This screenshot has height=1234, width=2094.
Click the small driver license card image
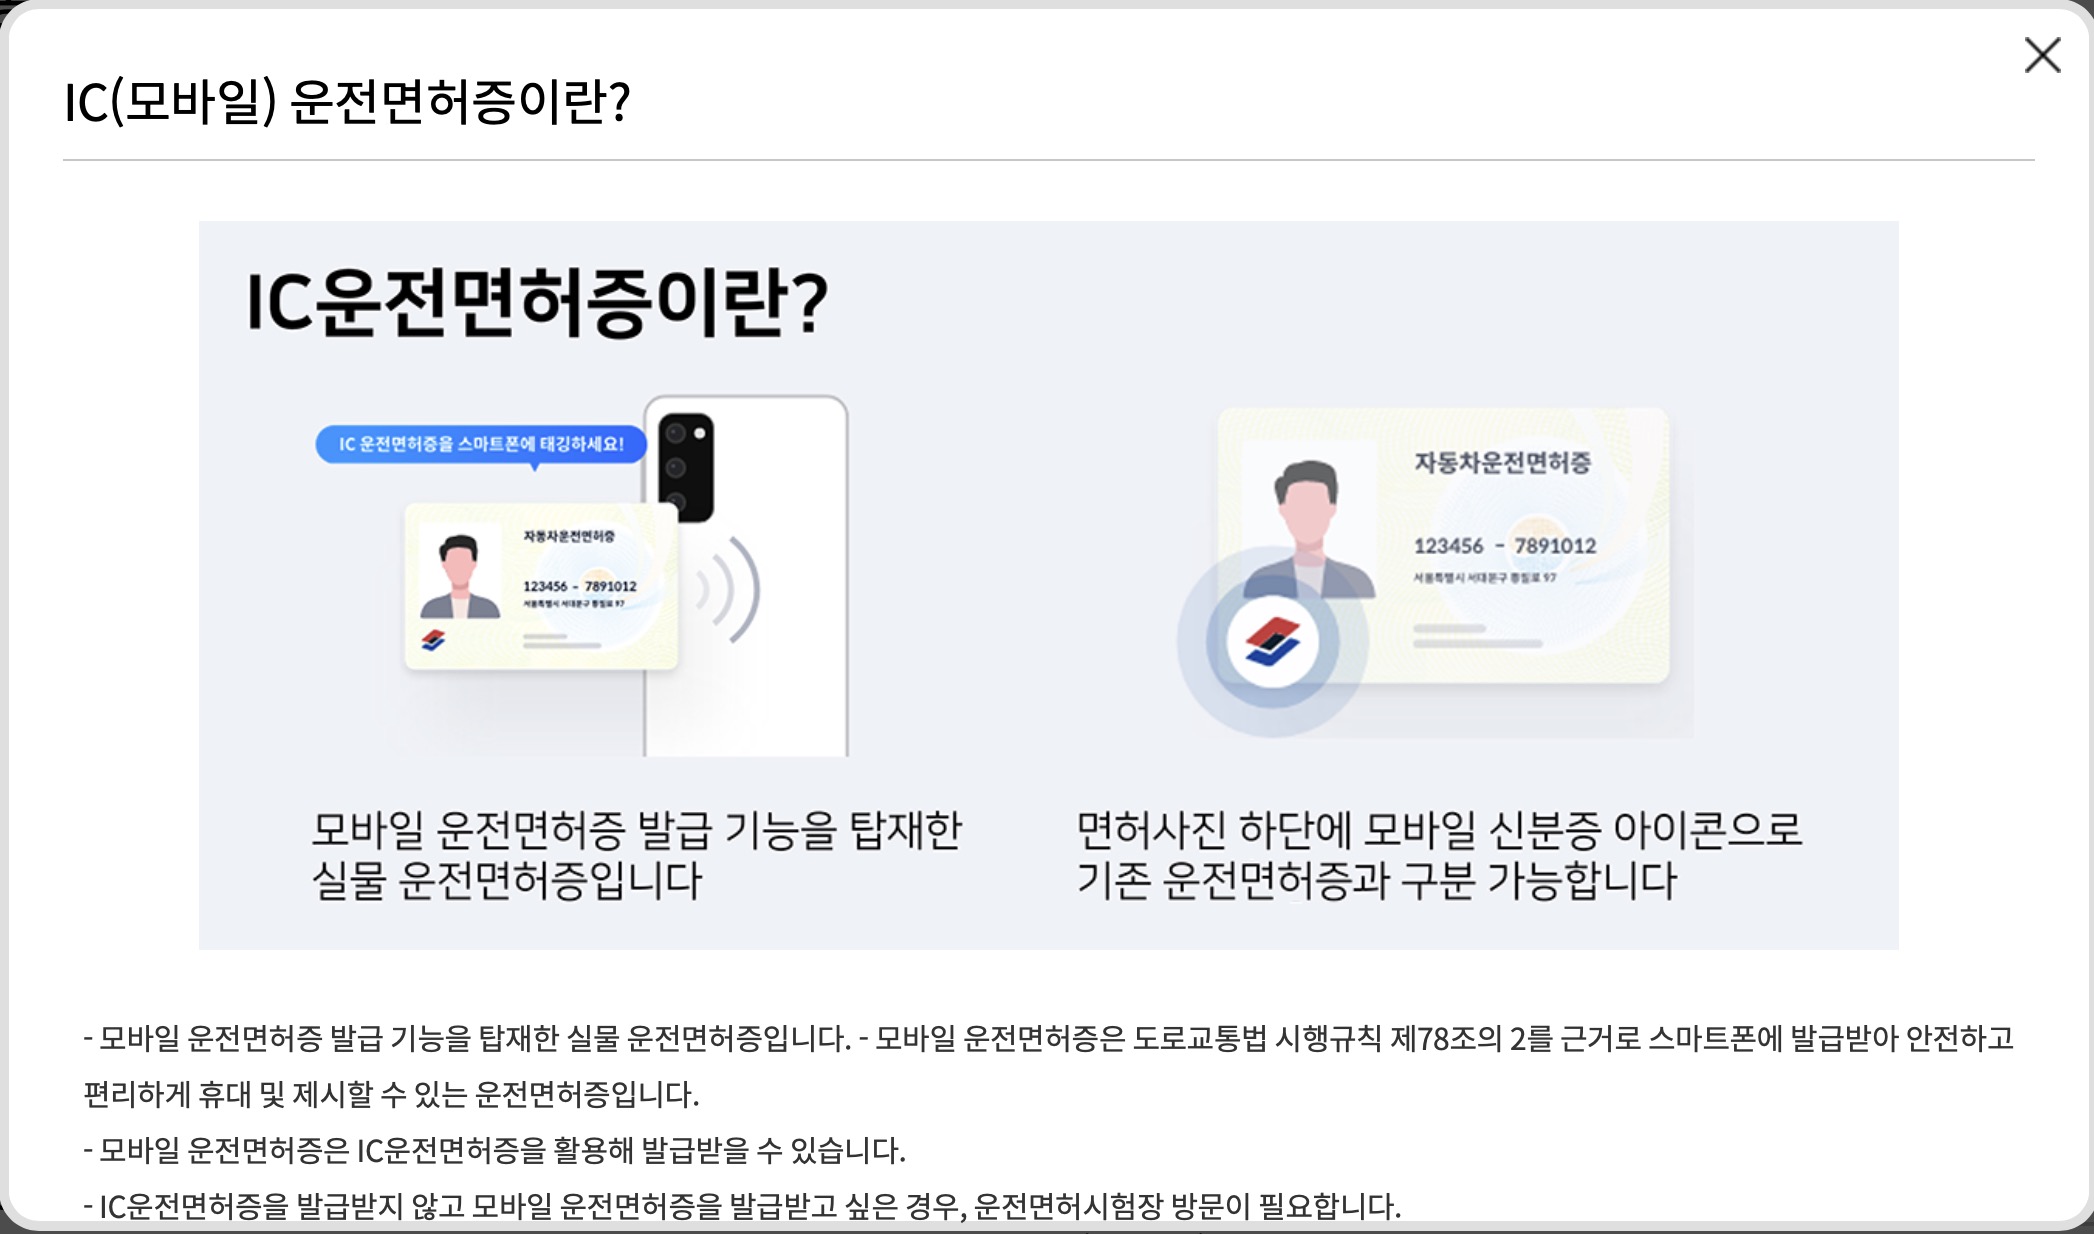click(541, 586)
